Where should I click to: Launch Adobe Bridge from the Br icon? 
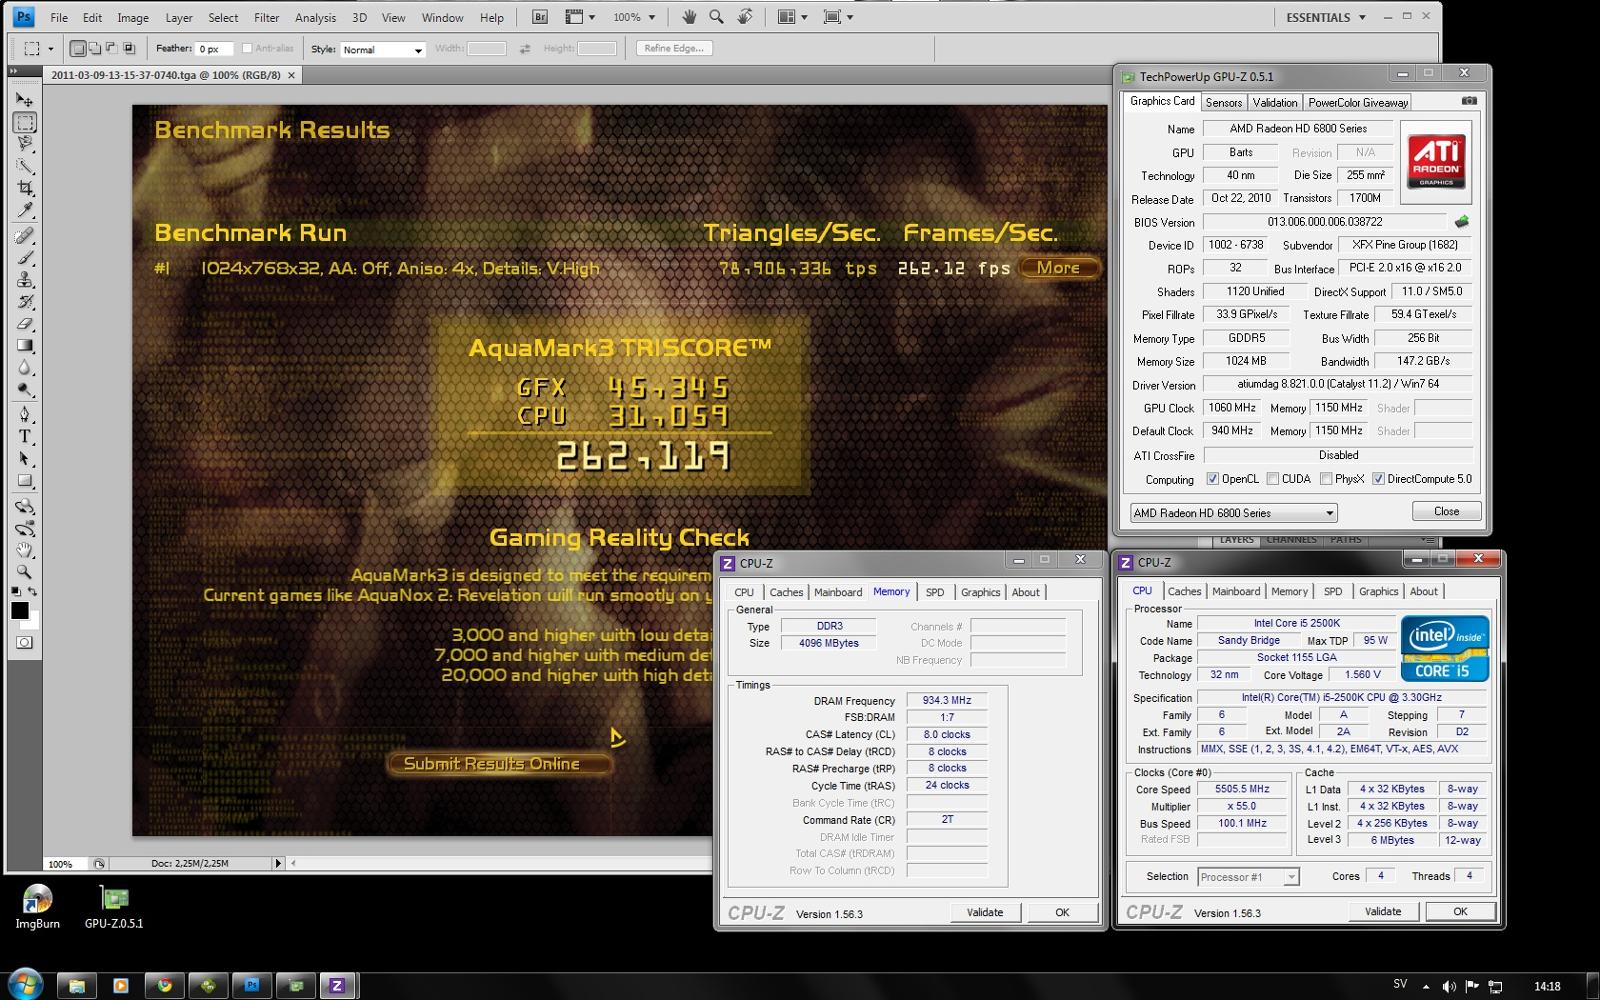[x=540, y=17]
